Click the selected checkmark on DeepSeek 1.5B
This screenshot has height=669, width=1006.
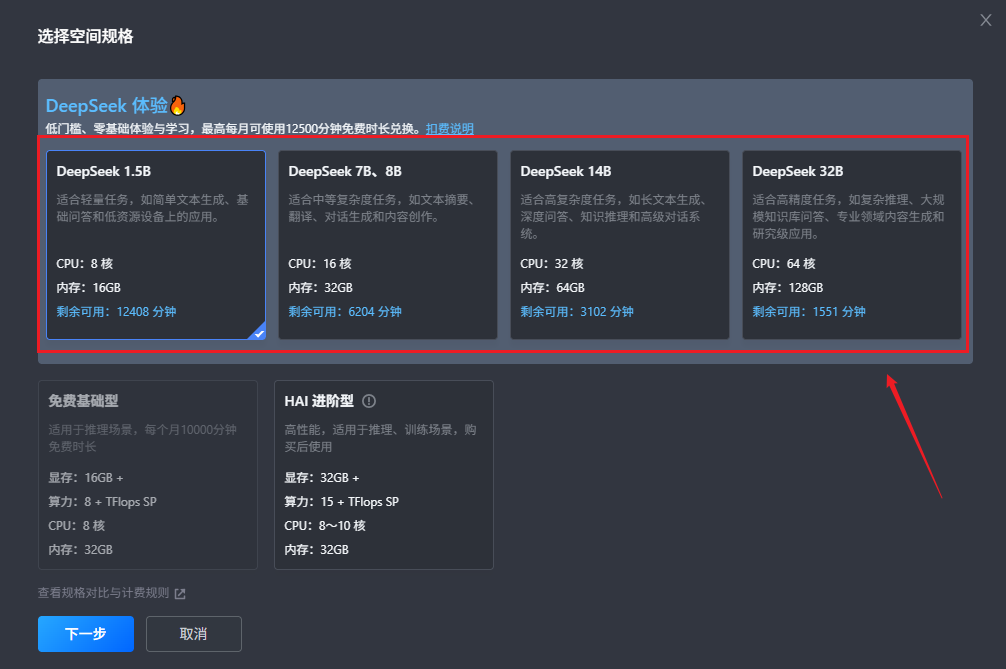pos(259,333)
